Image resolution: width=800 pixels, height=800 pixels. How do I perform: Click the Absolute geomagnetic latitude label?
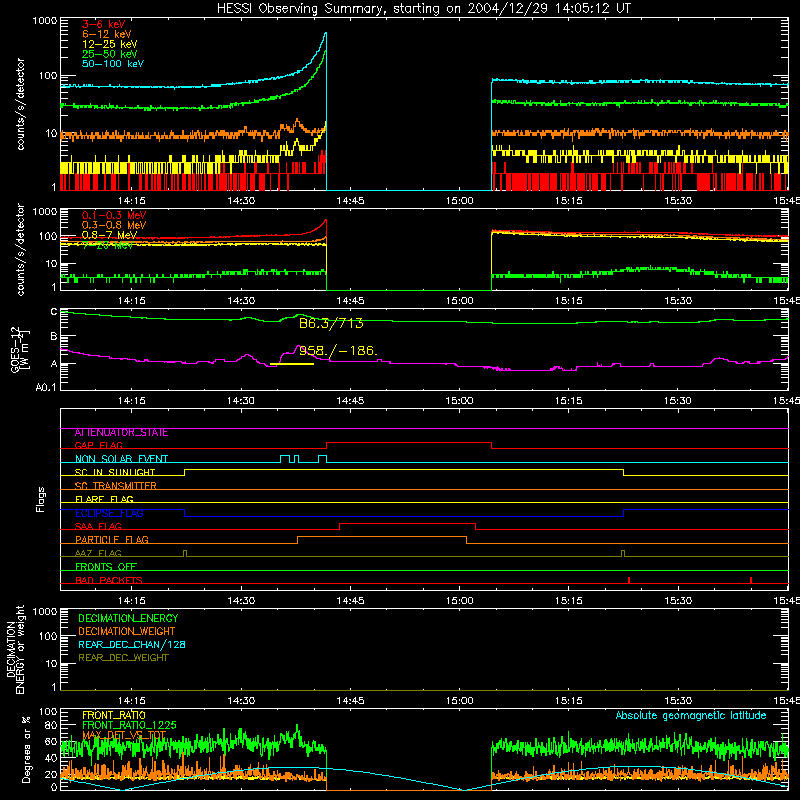pos(691,716)
